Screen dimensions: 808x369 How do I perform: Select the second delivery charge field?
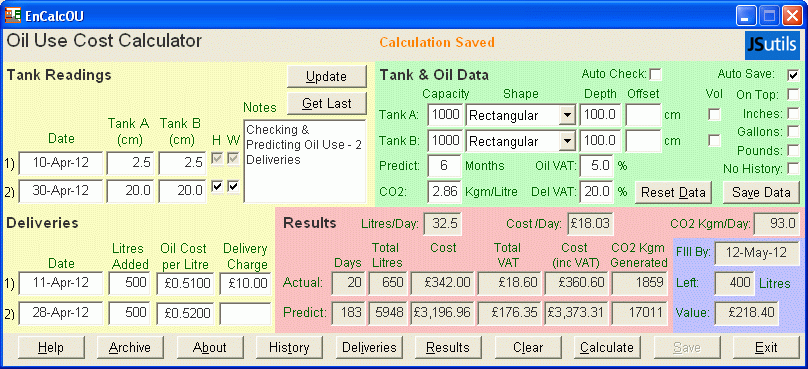245,313
